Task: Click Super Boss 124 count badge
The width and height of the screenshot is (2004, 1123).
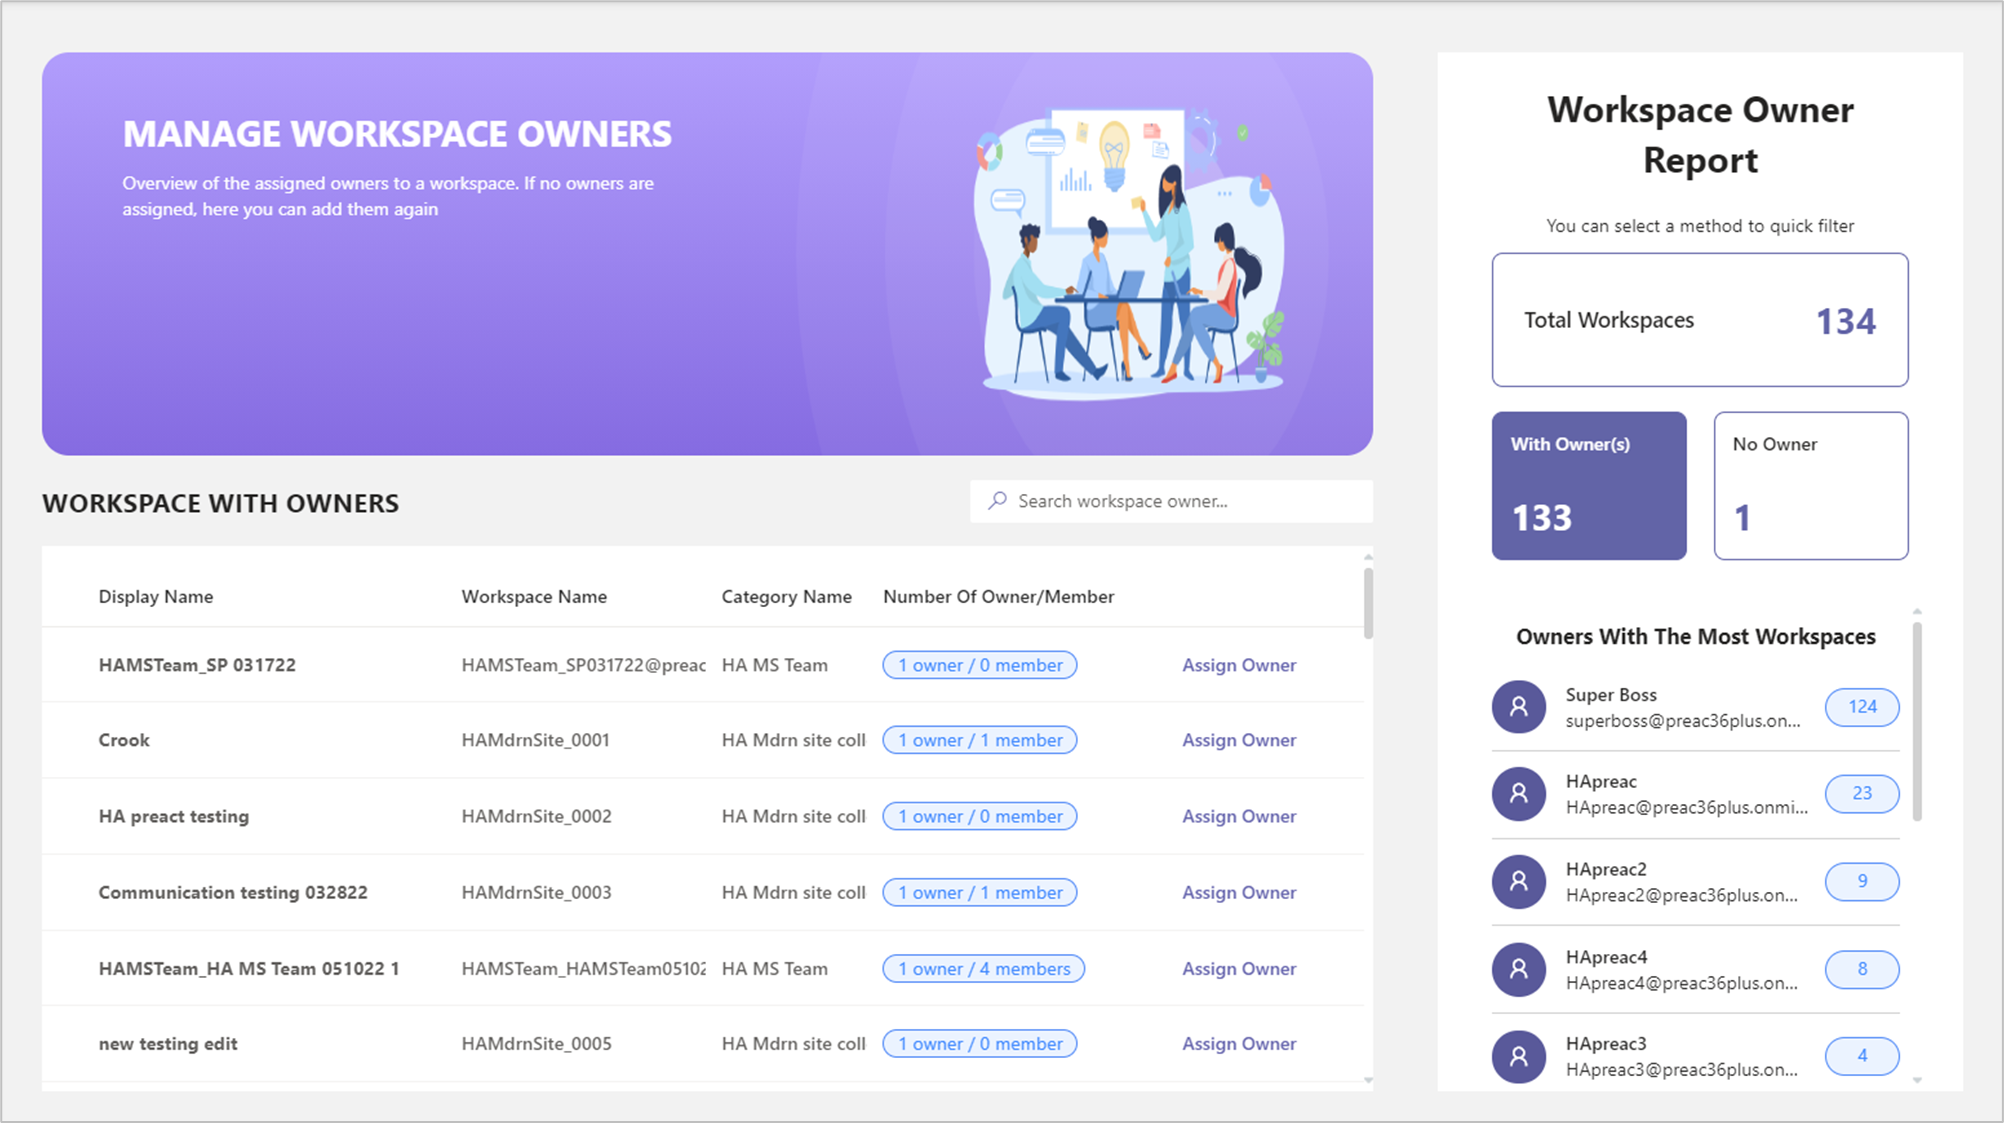Action: [1861, 707]
